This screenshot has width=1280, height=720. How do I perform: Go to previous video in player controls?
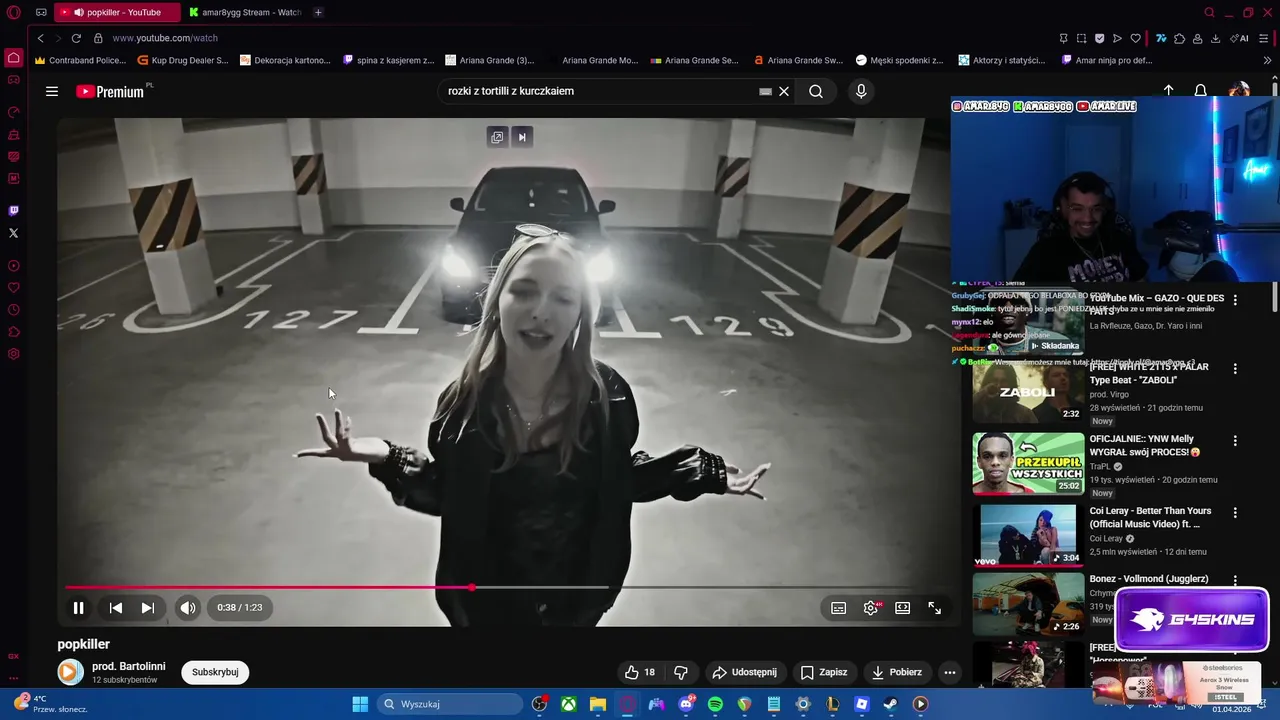tap(116, 608)
